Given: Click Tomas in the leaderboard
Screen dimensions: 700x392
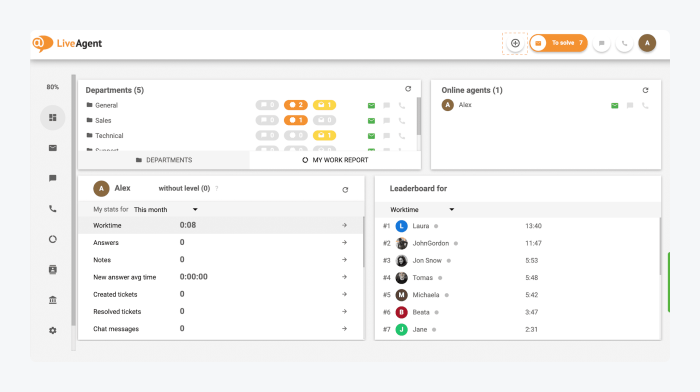Looking at the screenshot, I should click(x=422, y=278).
